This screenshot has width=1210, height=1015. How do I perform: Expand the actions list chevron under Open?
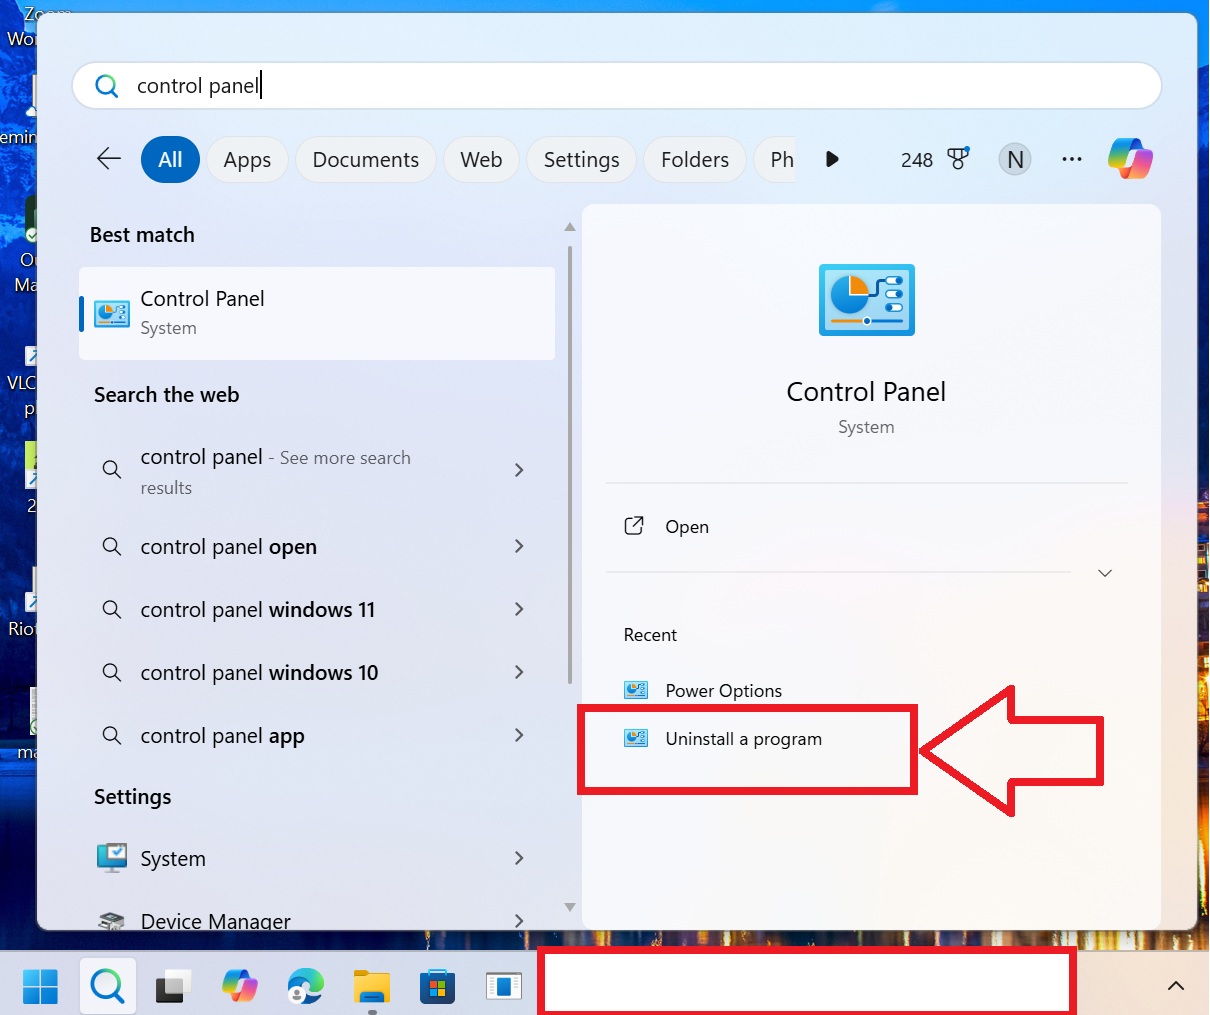click(x=1105, y=573)
